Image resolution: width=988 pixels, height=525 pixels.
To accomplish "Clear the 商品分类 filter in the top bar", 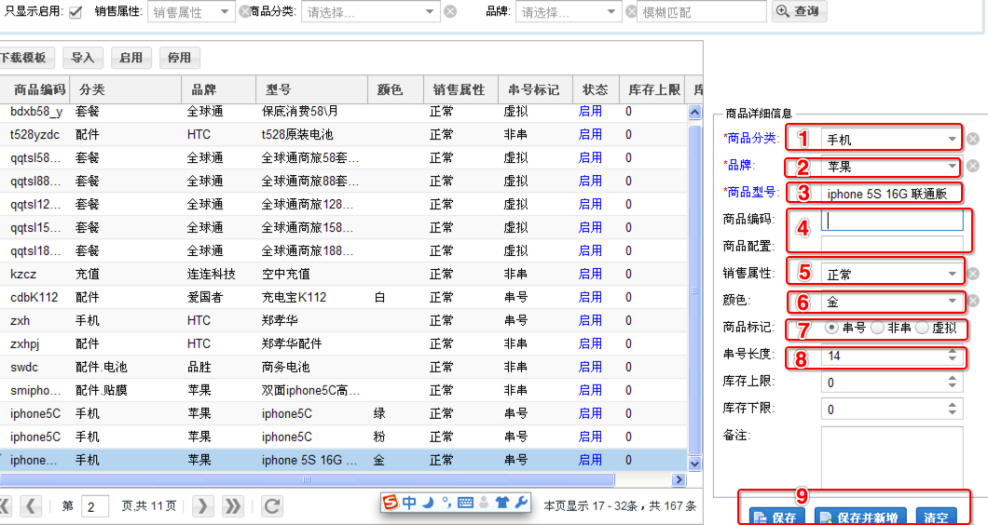I will (451, 12).
